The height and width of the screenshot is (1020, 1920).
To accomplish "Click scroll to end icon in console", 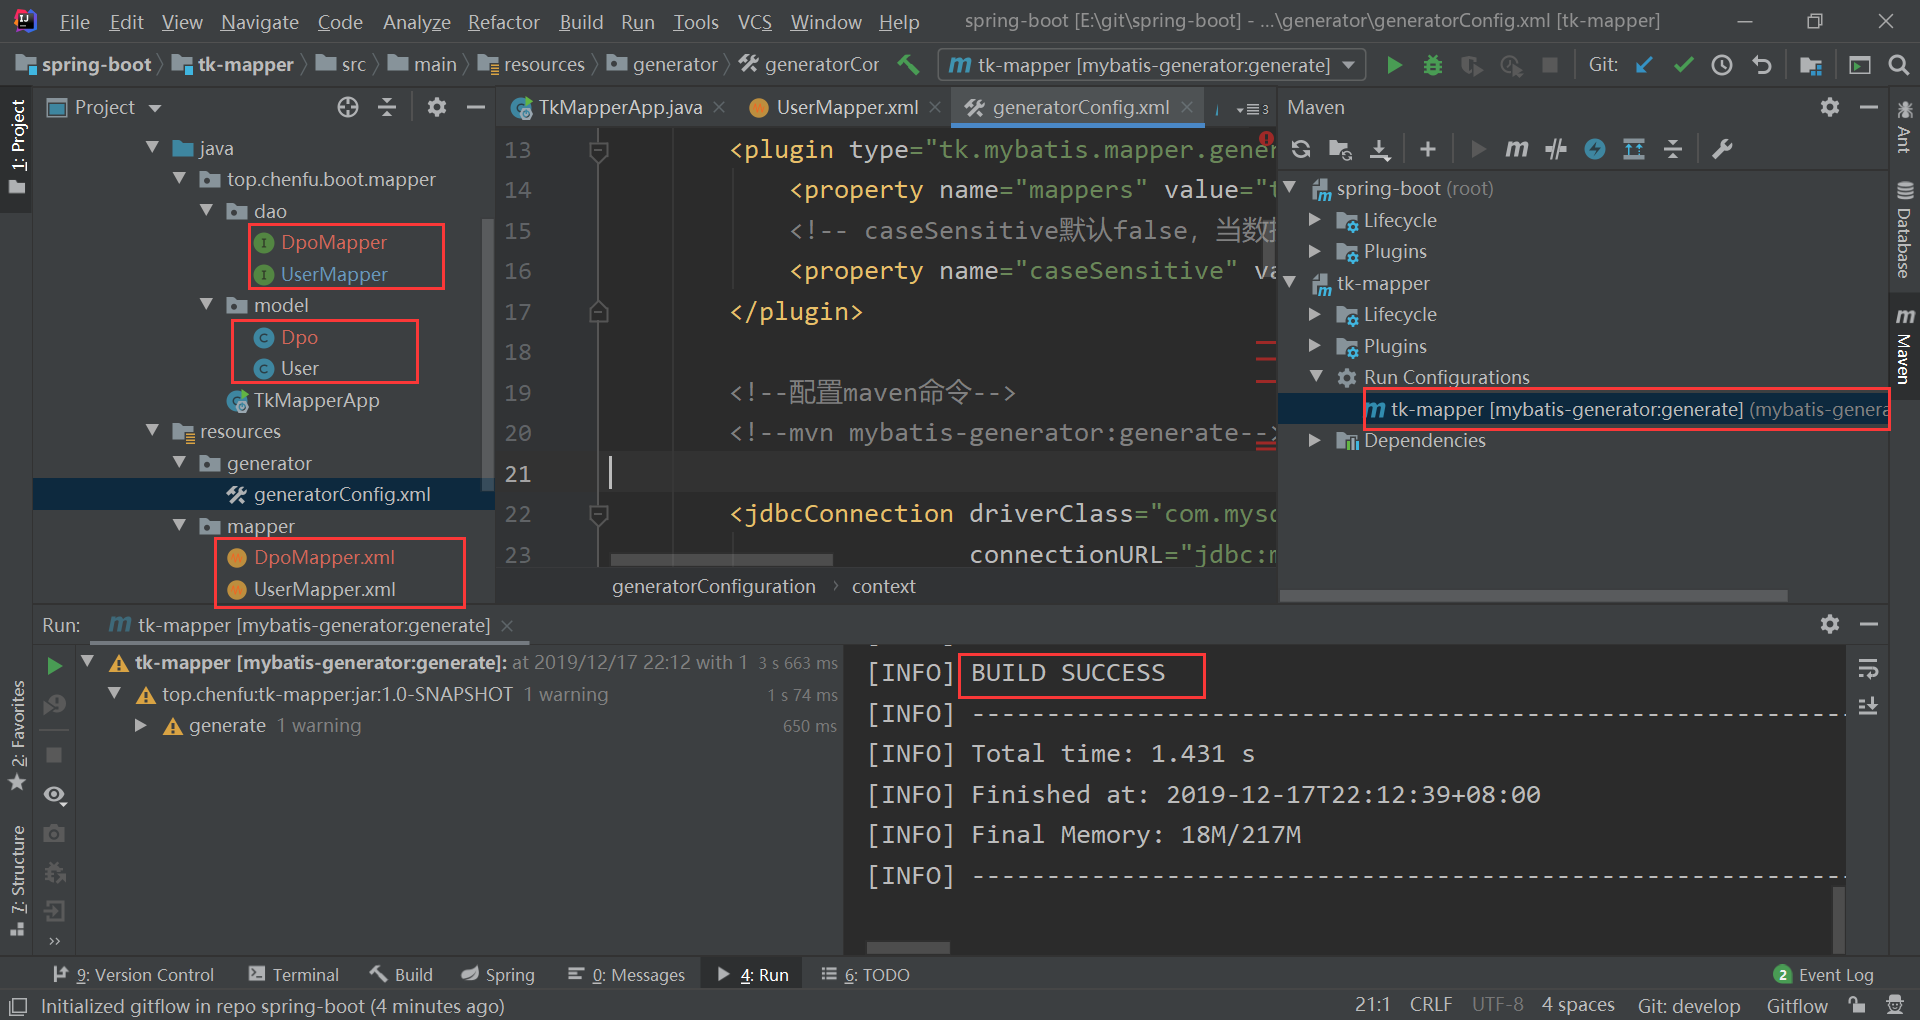I will (x=1868, y=707).
